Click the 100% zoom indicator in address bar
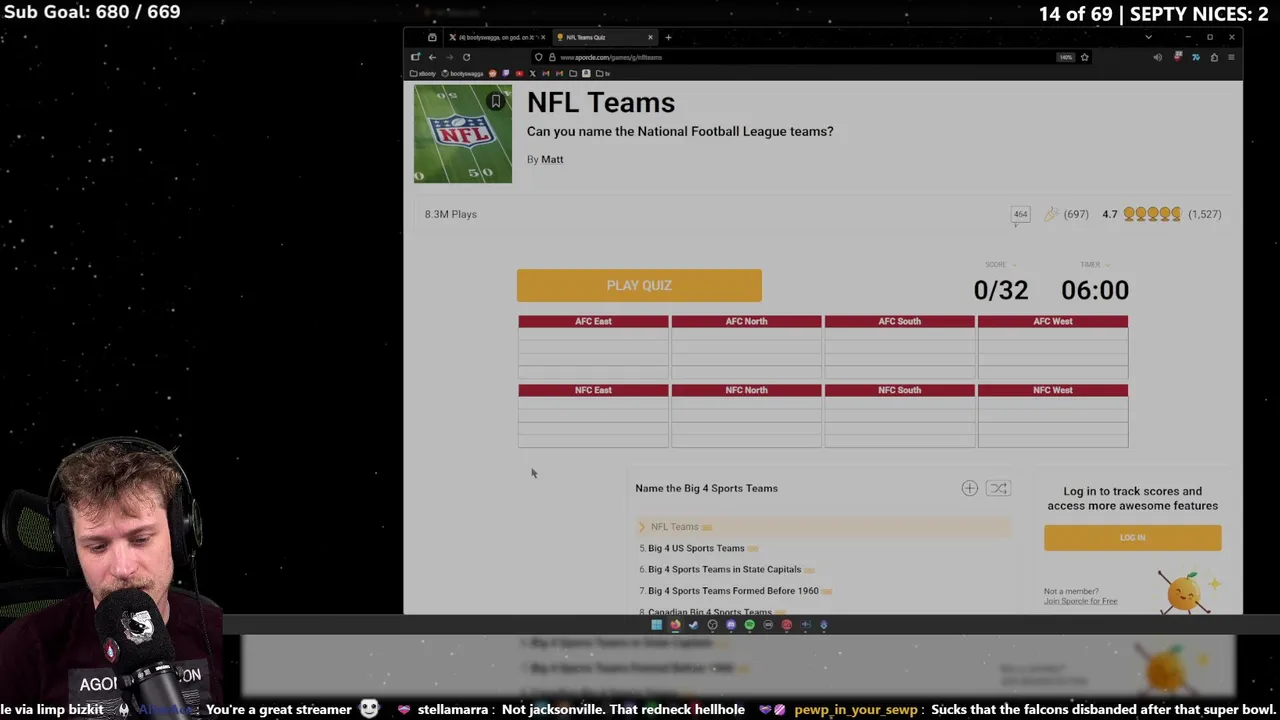Screen dimensions: 1280x720 tap(1065, 57)
